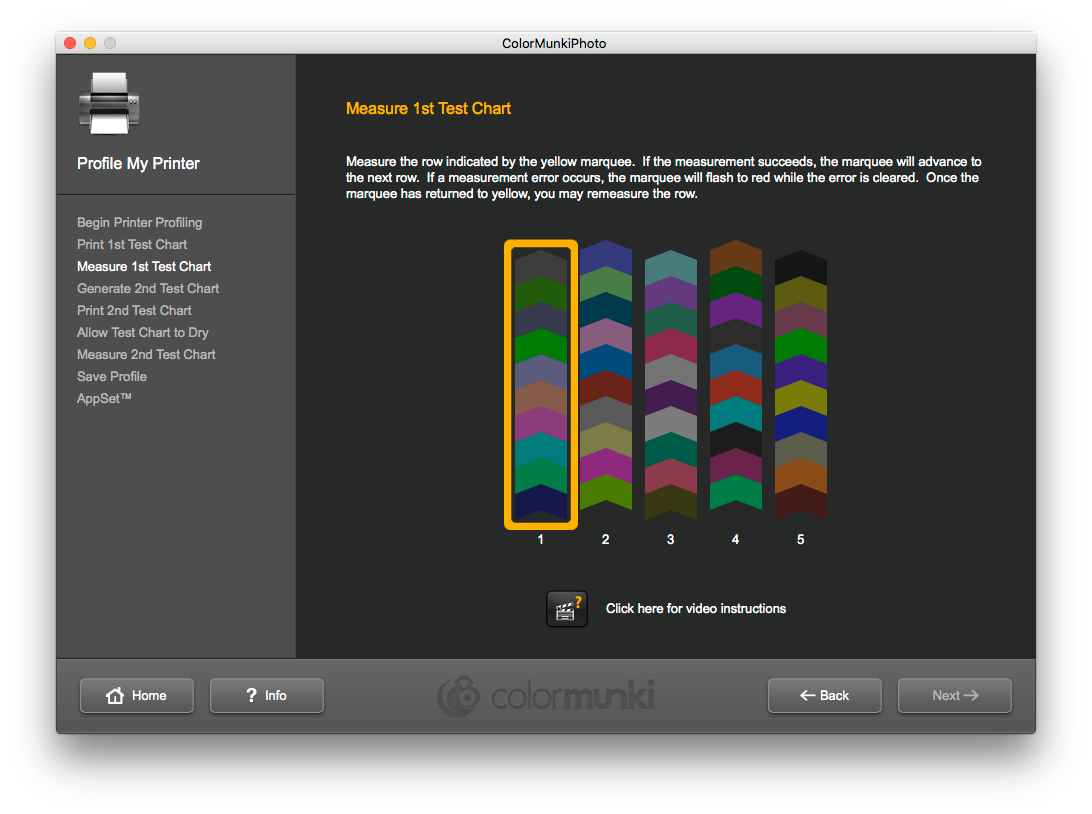Image resolution: width=1092 pixels, height=814 pixels.
Task: Click the ColorMunkiPhoto window title
Action: pos(554,43)
